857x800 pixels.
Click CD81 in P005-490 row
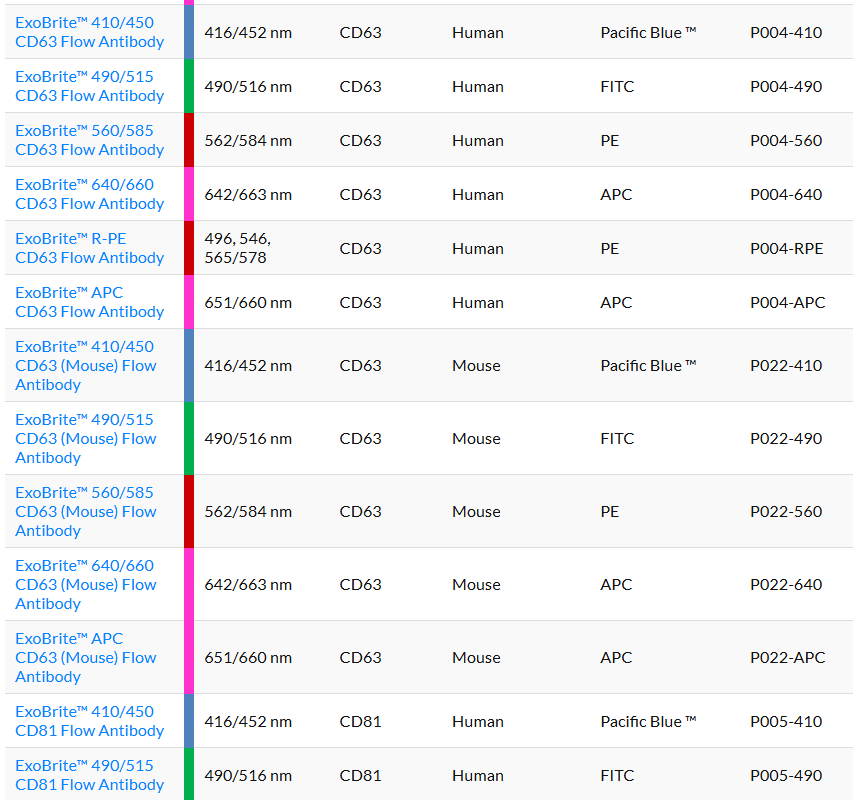click(360, 776)
